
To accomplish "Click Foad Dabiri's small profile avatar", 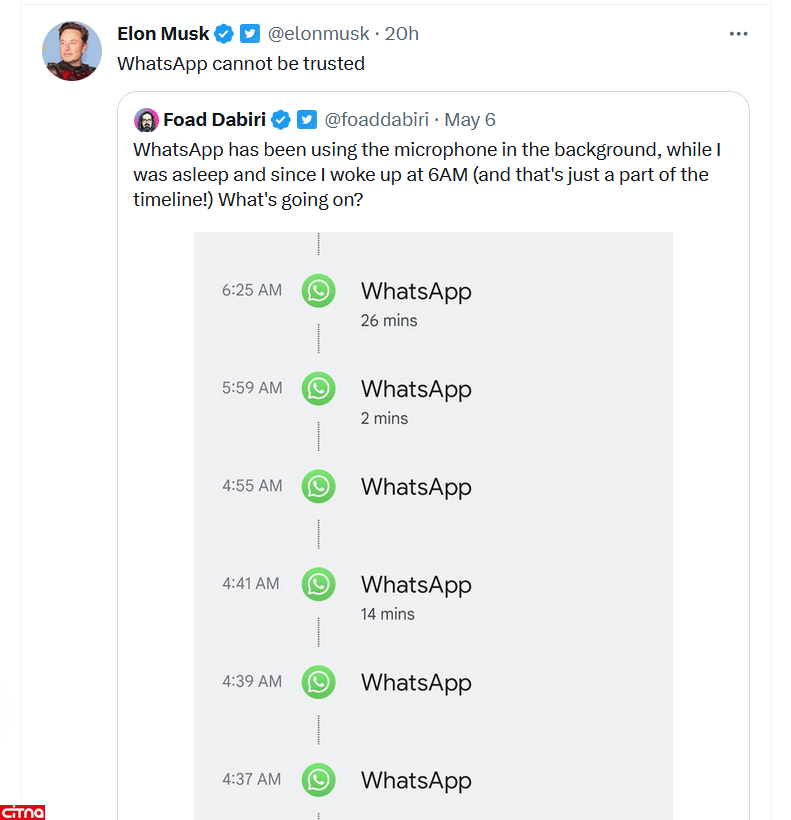I will click(x=146, y=120).
